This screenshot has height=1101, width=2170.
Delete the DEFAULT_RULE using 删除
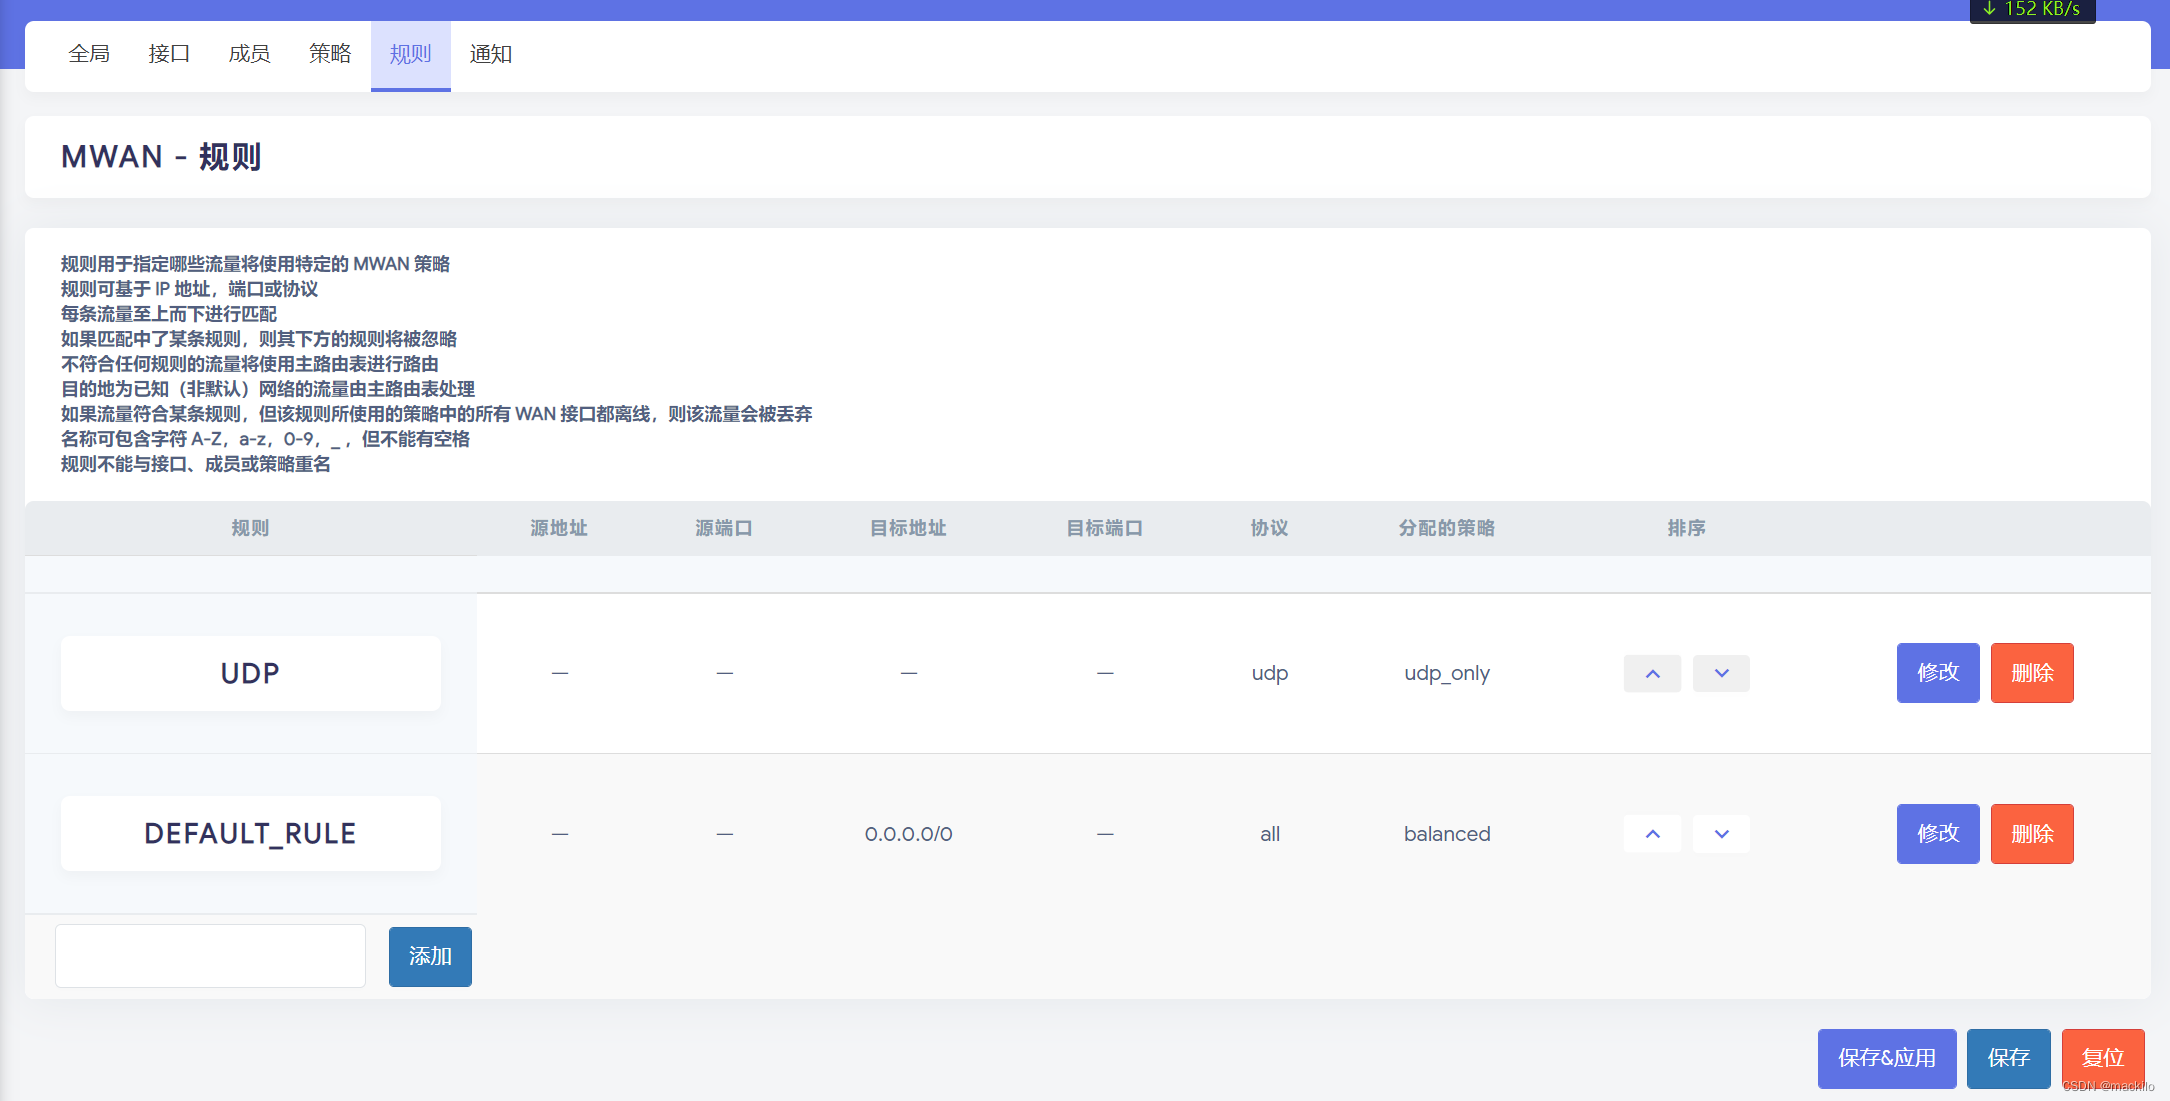[2032, 833]
